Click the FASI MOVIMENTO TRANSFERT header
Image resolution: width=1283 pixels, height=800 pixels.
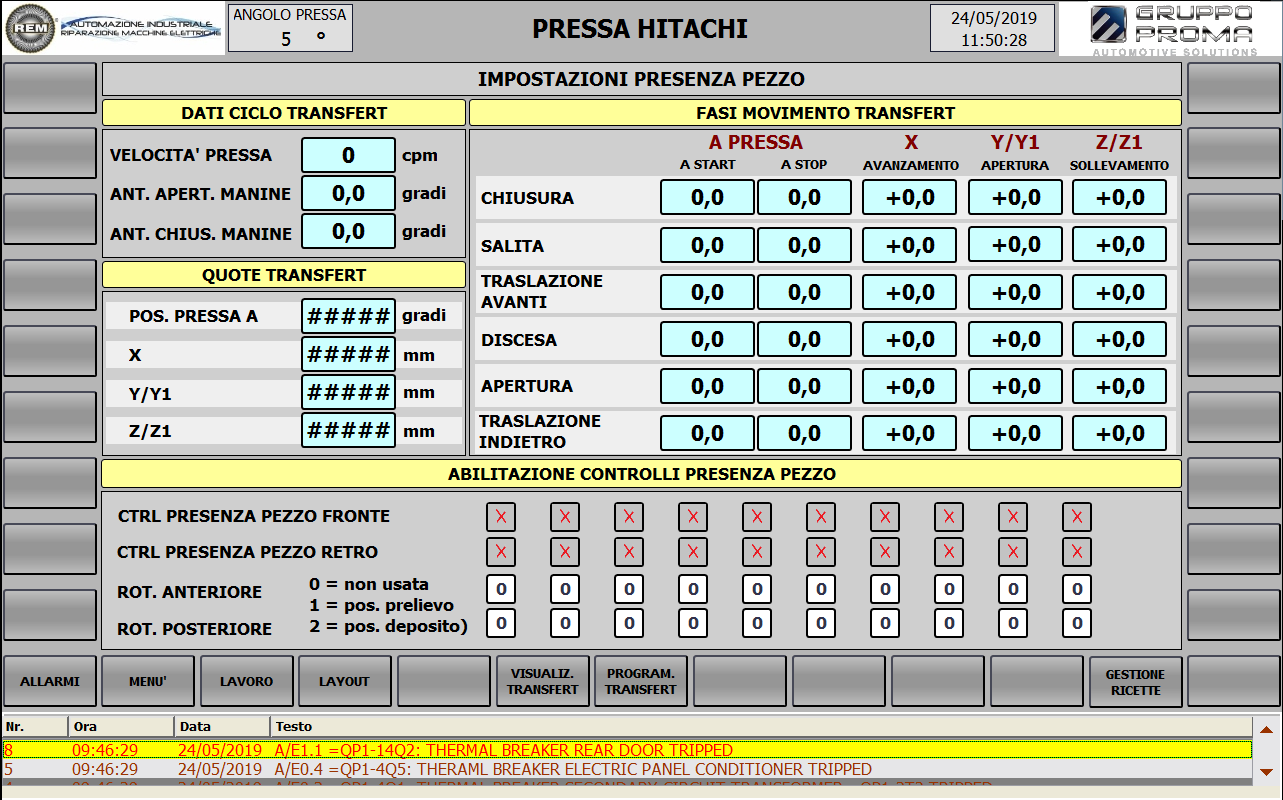pos(826,113)
